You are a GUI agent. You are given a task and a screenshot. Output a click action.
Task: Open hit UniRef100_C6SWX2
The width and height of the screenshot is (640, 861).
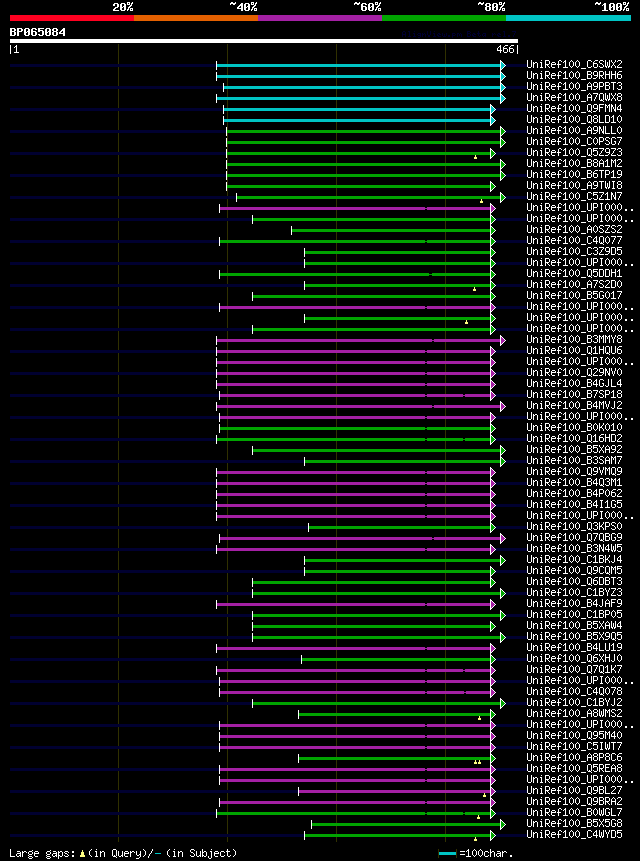pyautogui.click(x=574, y=64)
